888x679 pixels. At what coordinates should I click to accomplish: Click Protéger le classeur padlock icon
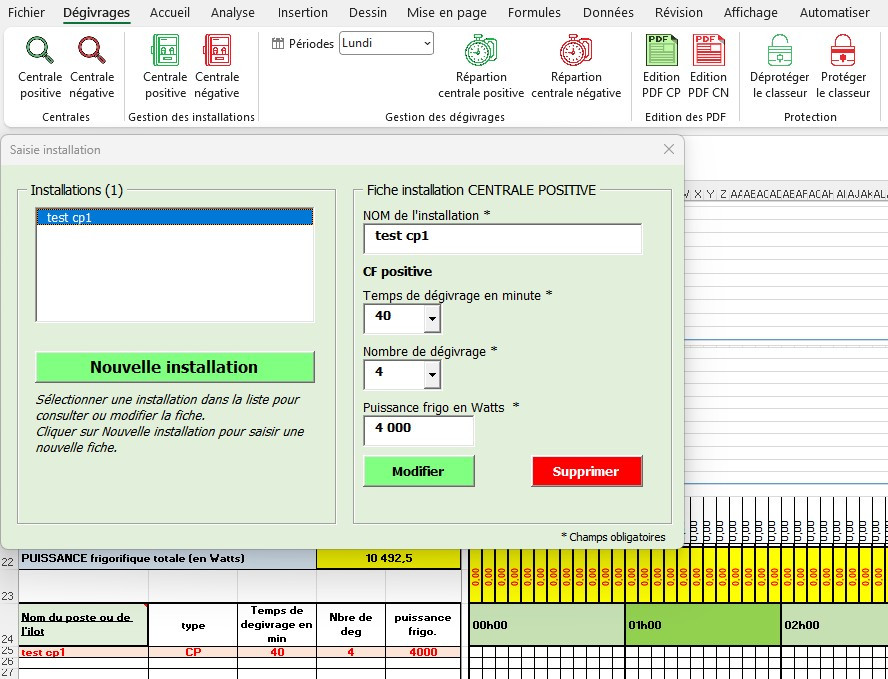pos(843,51)
